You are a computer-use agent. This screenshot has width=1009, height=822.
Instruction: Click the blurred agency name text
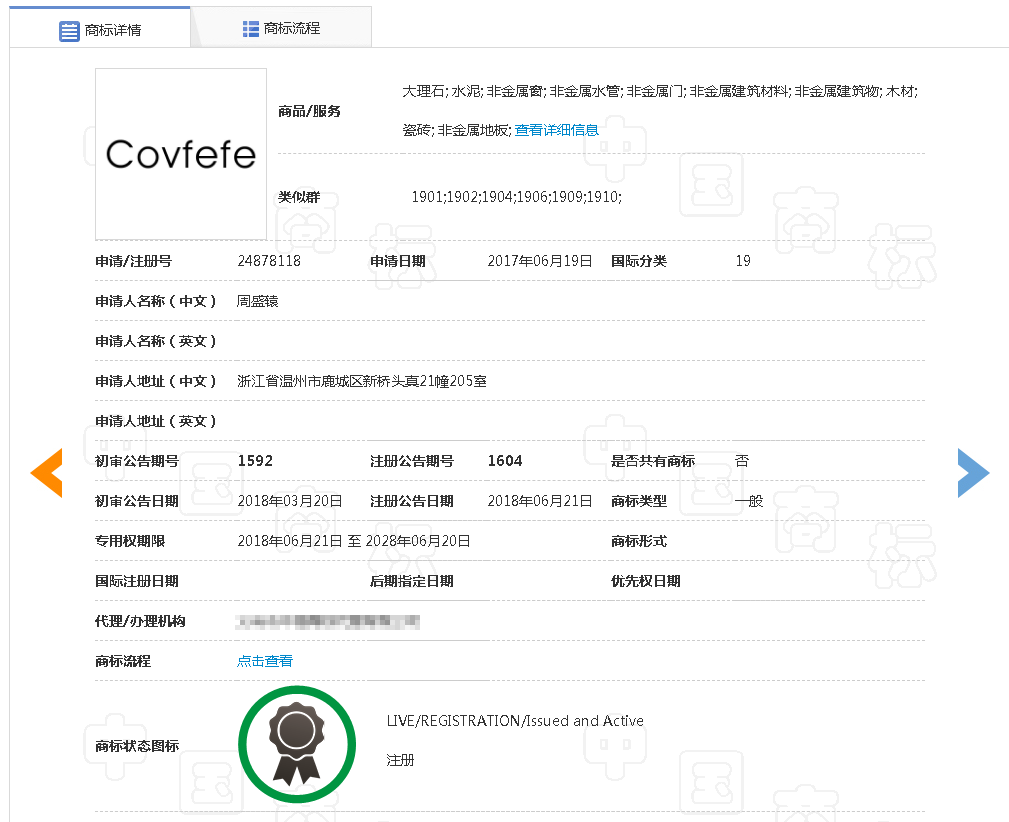pos(328,622)
